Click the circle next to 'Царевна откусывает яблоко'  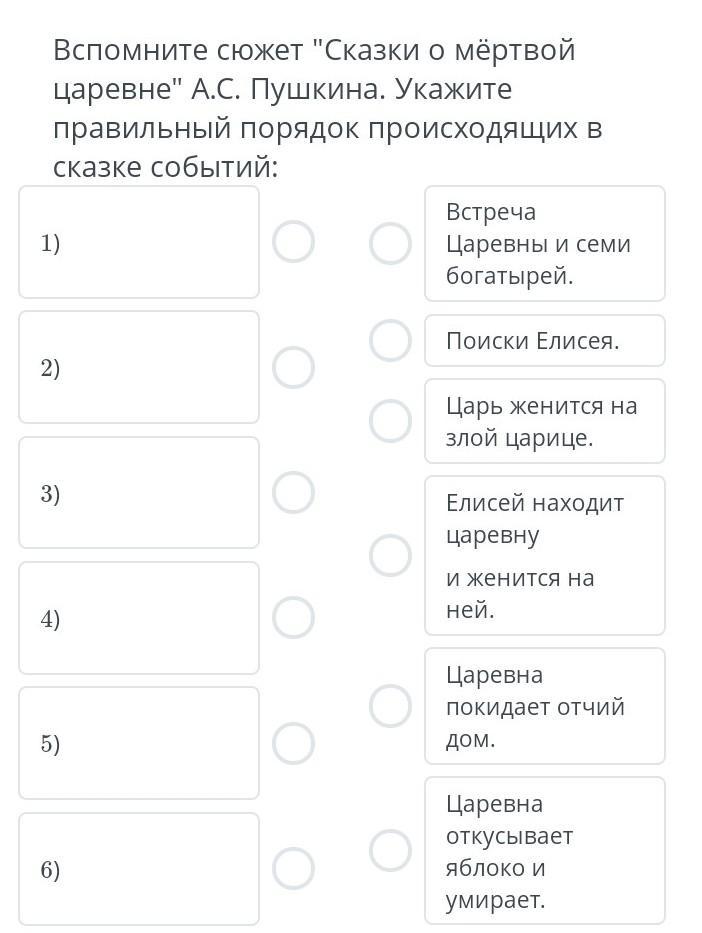tap(390, 850)
